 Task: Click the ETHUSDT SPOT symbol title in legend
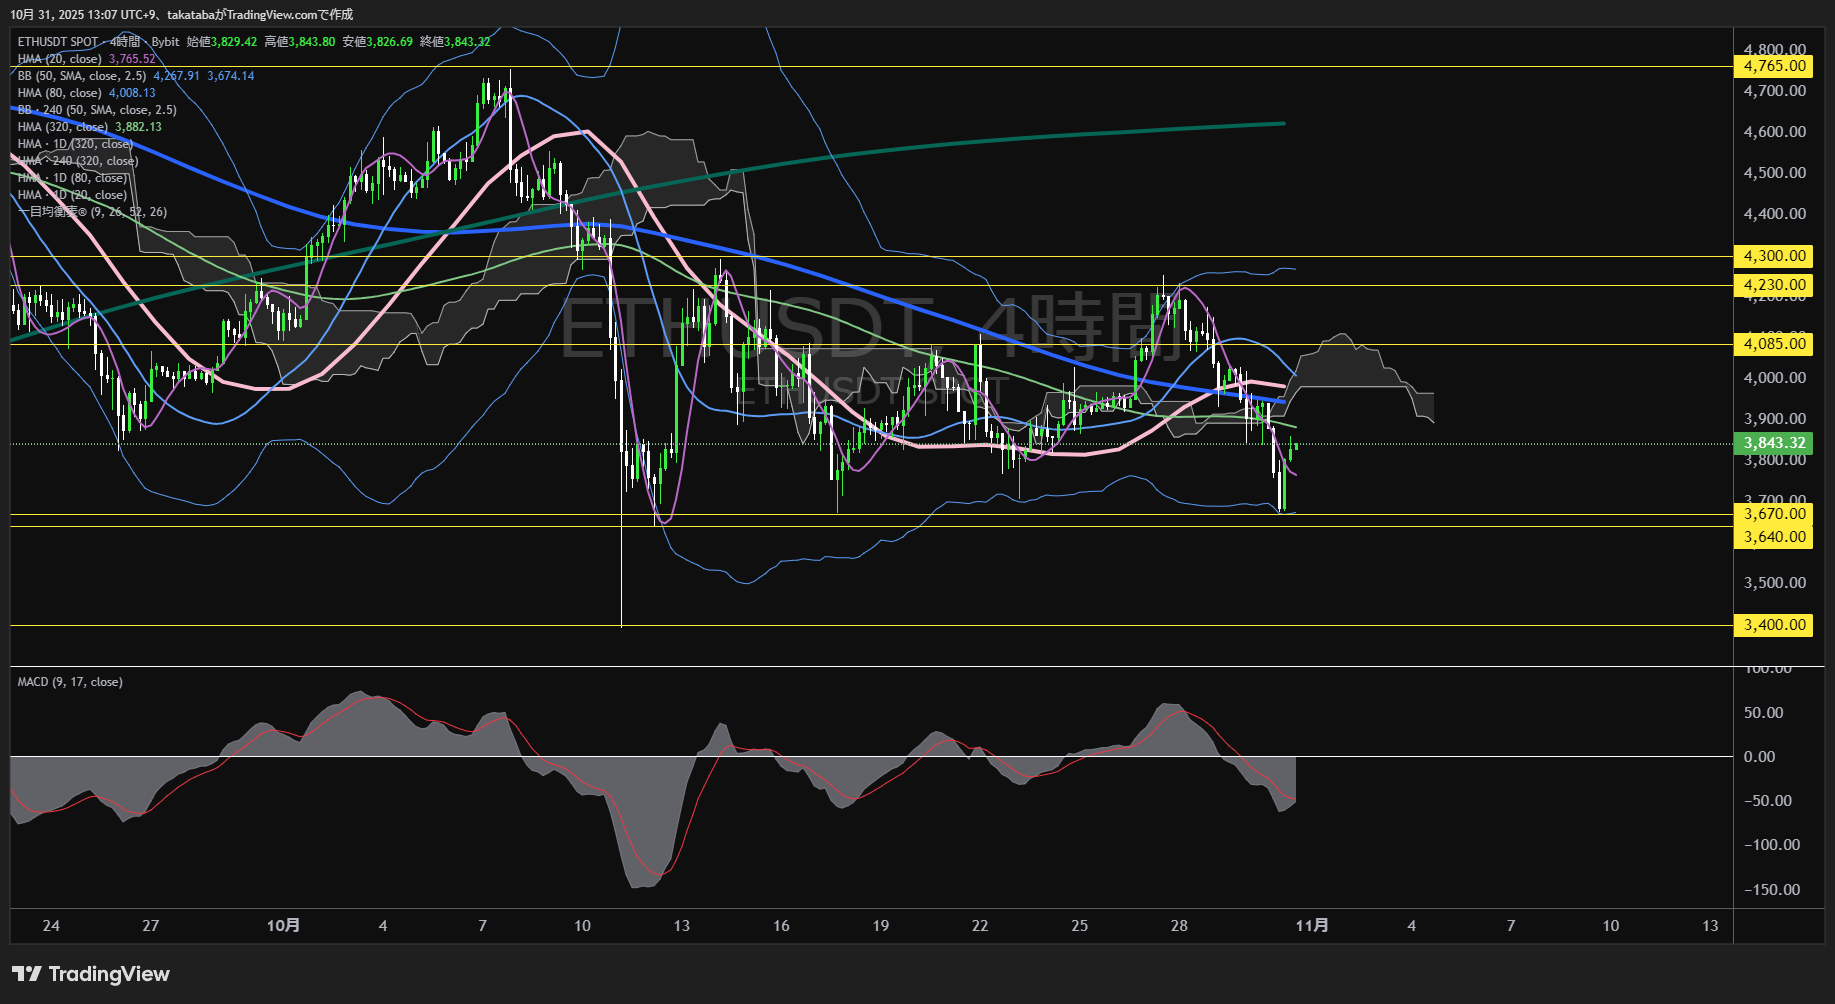click(x=58, y=42)
